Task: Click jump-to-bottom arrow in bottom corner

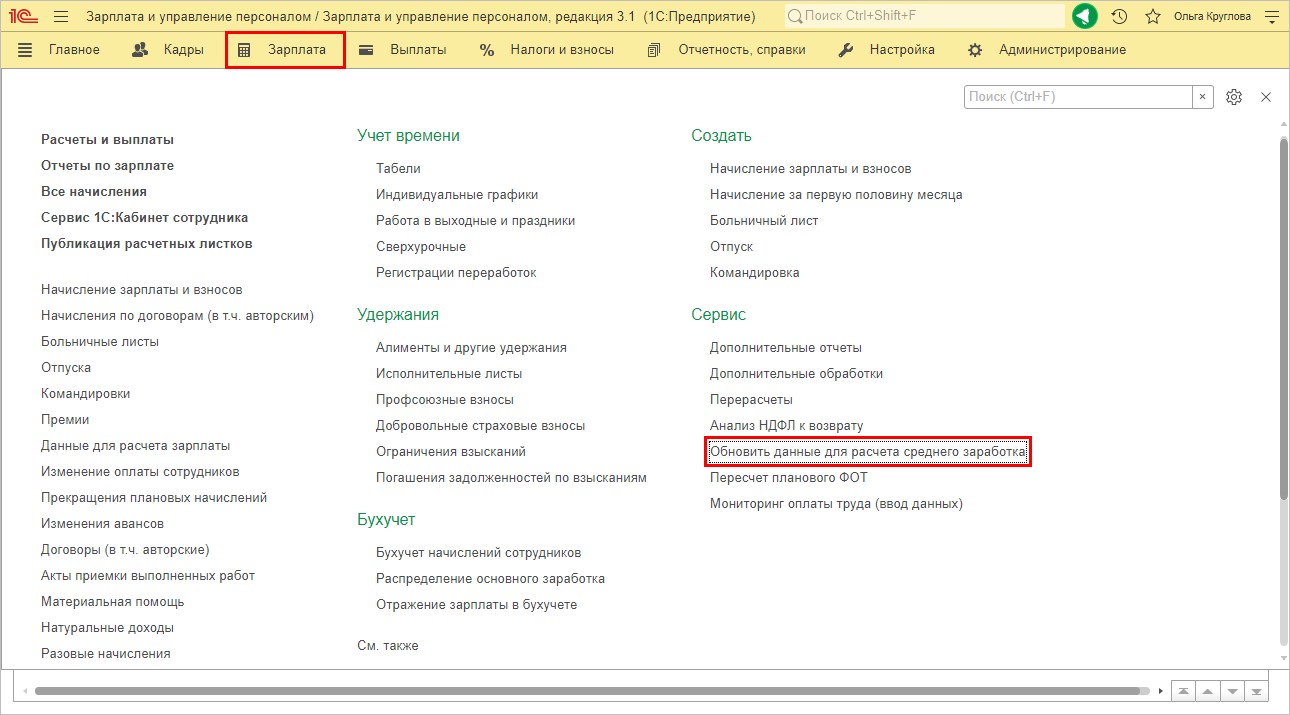Action: 1256,691
